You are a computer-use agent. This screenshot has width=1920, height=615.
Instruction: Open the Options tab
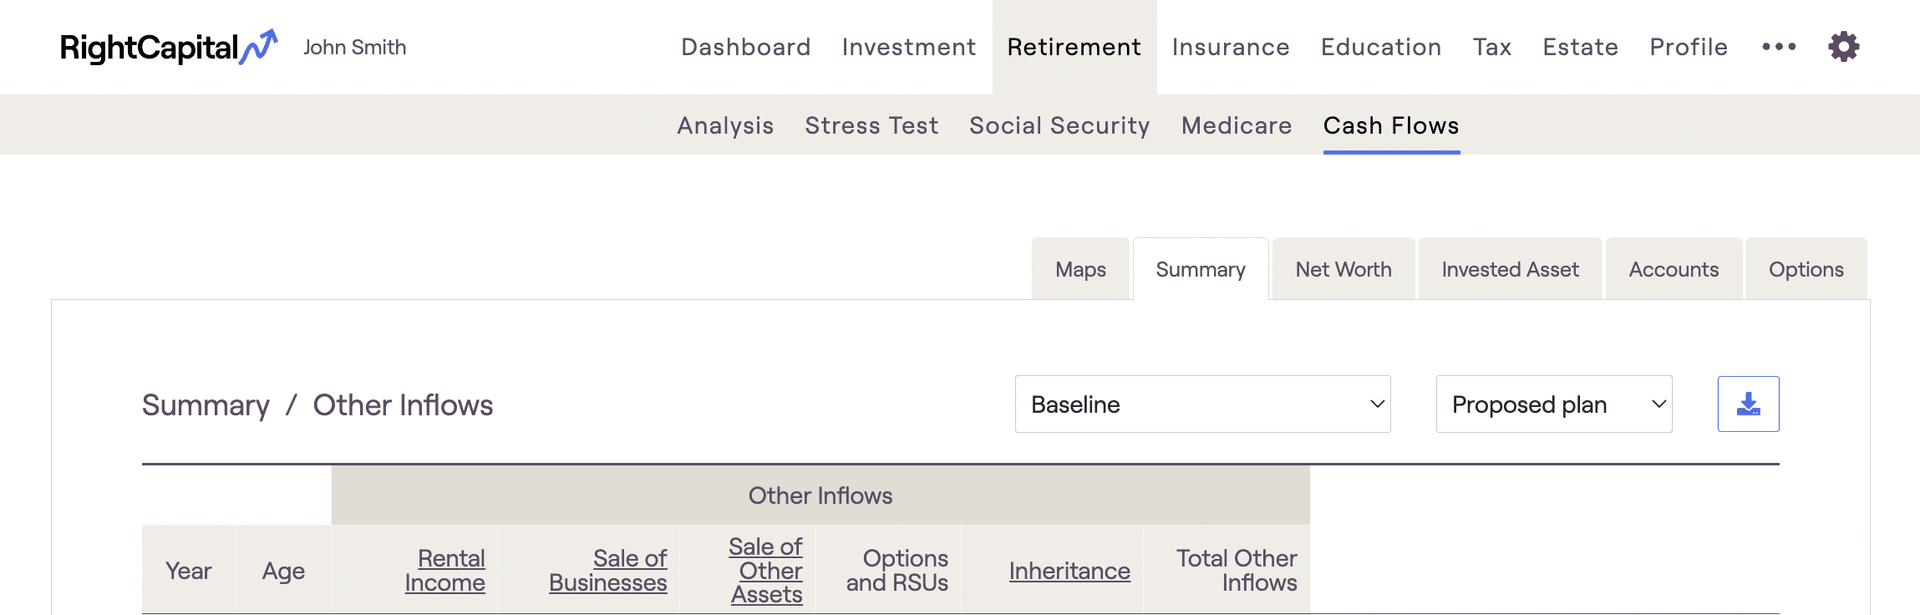coord(1805,270)
